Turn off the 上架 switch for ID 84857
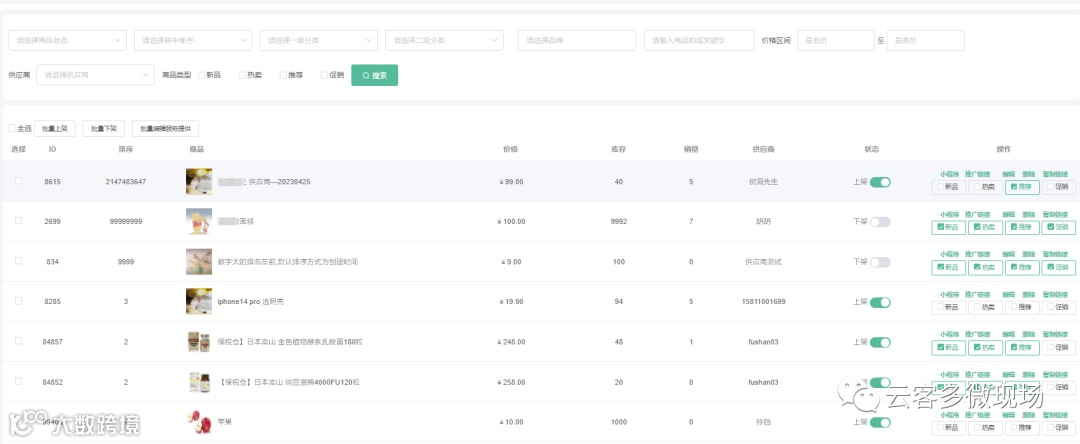The height and width of the screenshot is (444, 1080). pyautogui.click(x=880, y=342)
